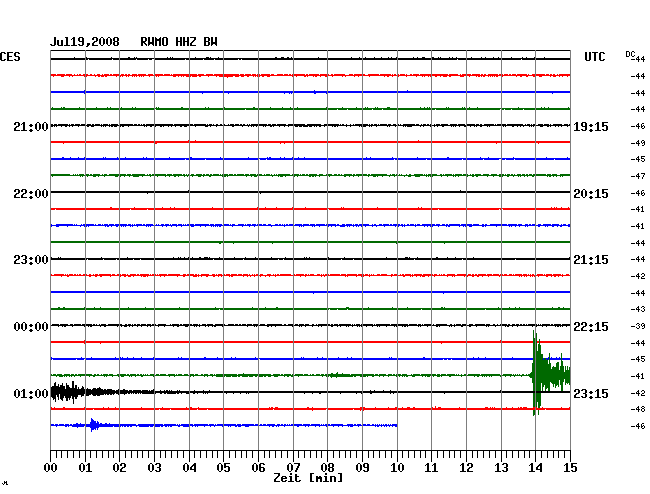Click minute 02 on the time axis
The width and height of the screenshot is (650, 494).
click(119, 468)
